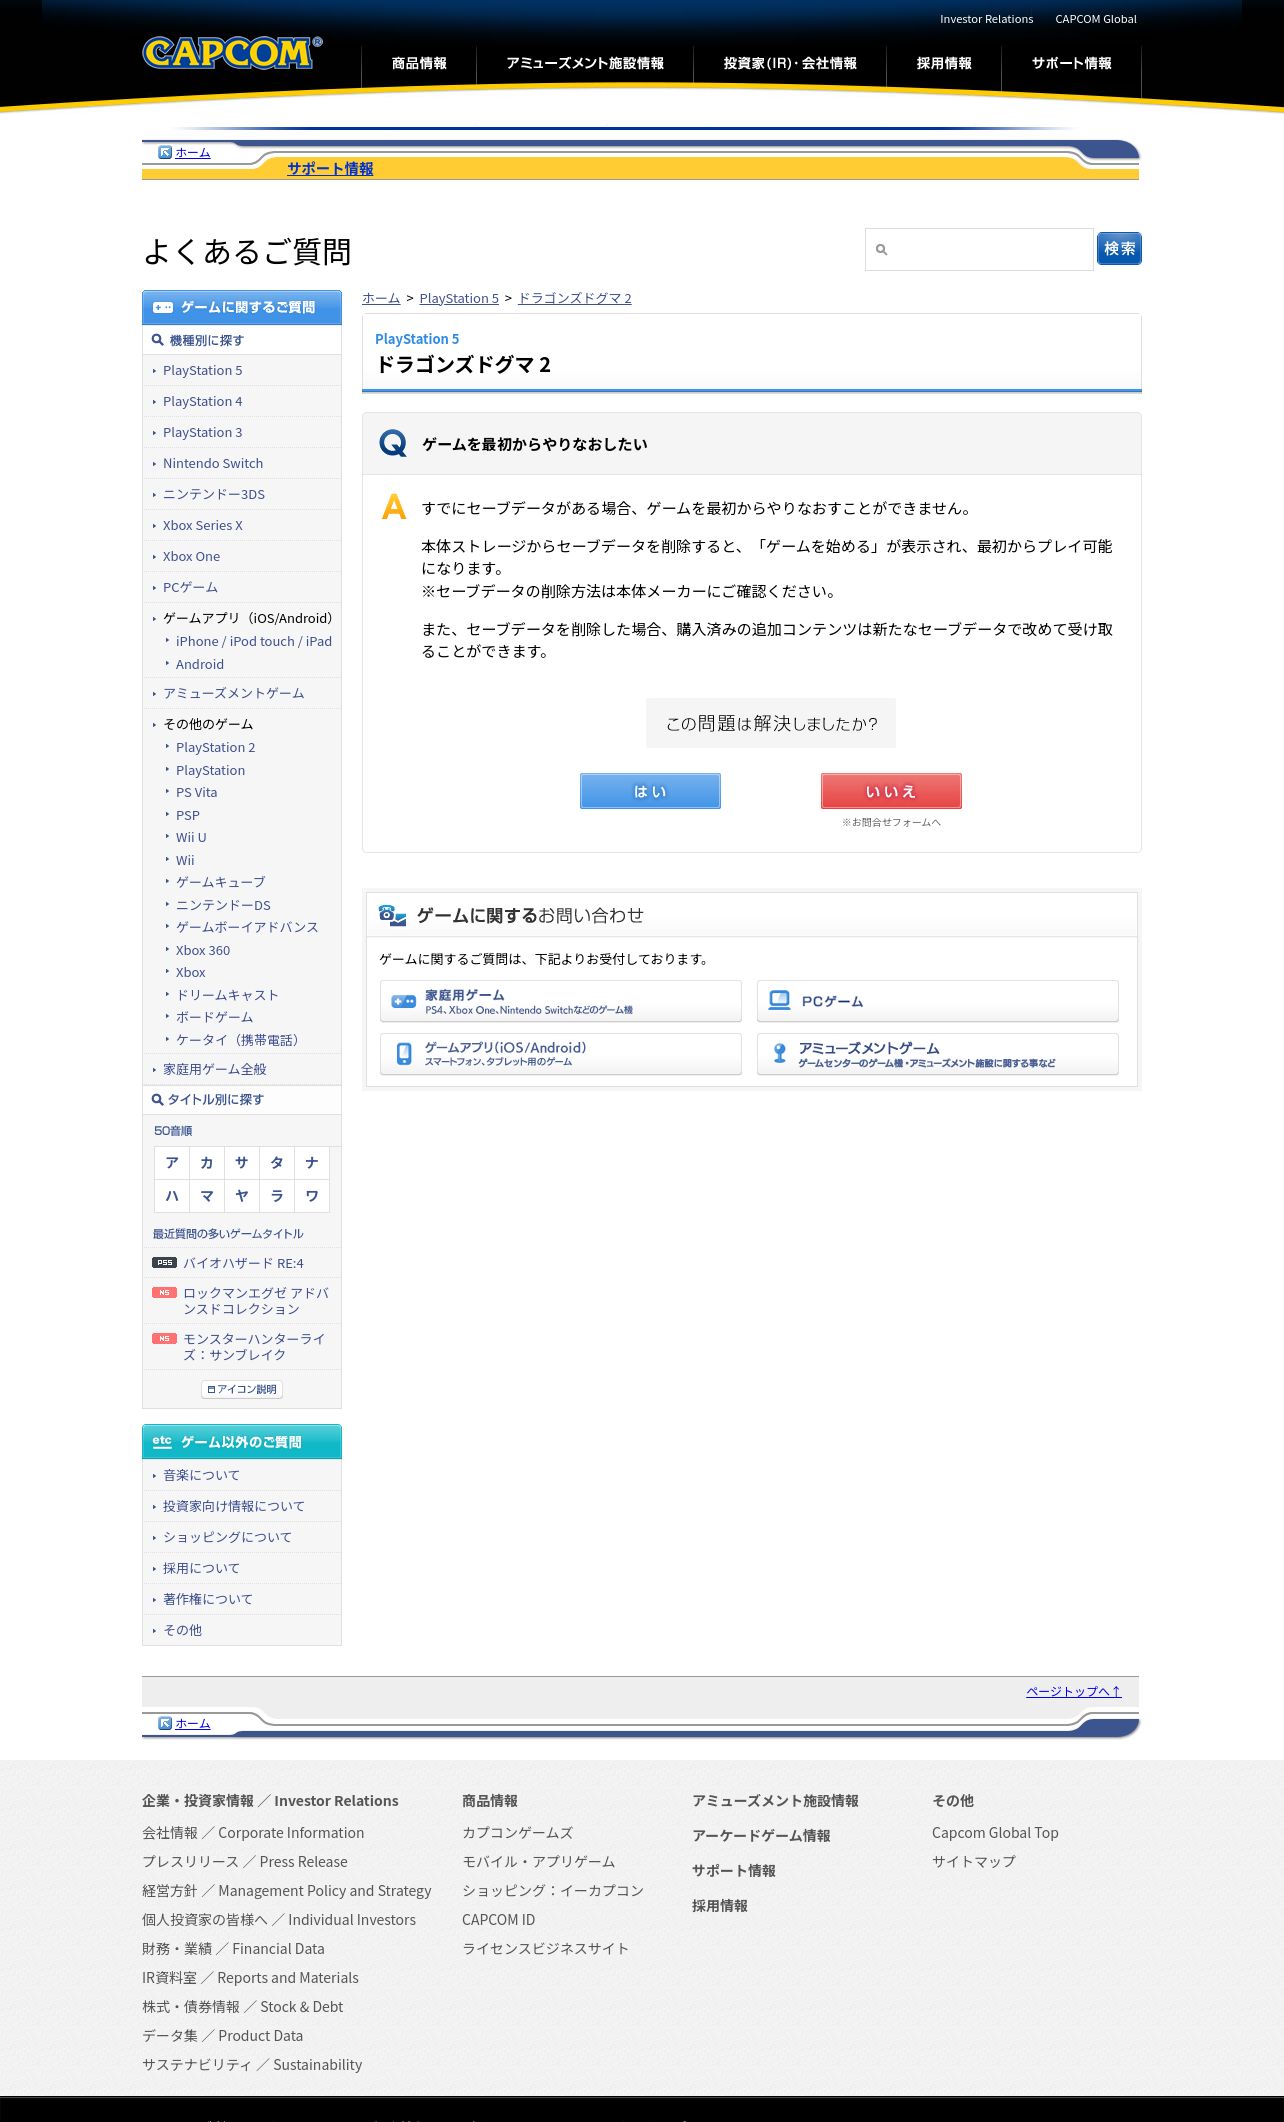Click the Capcom Global Top footer link
Viewport: 1284px width, 2122px height.
(x=995, y=1832)
